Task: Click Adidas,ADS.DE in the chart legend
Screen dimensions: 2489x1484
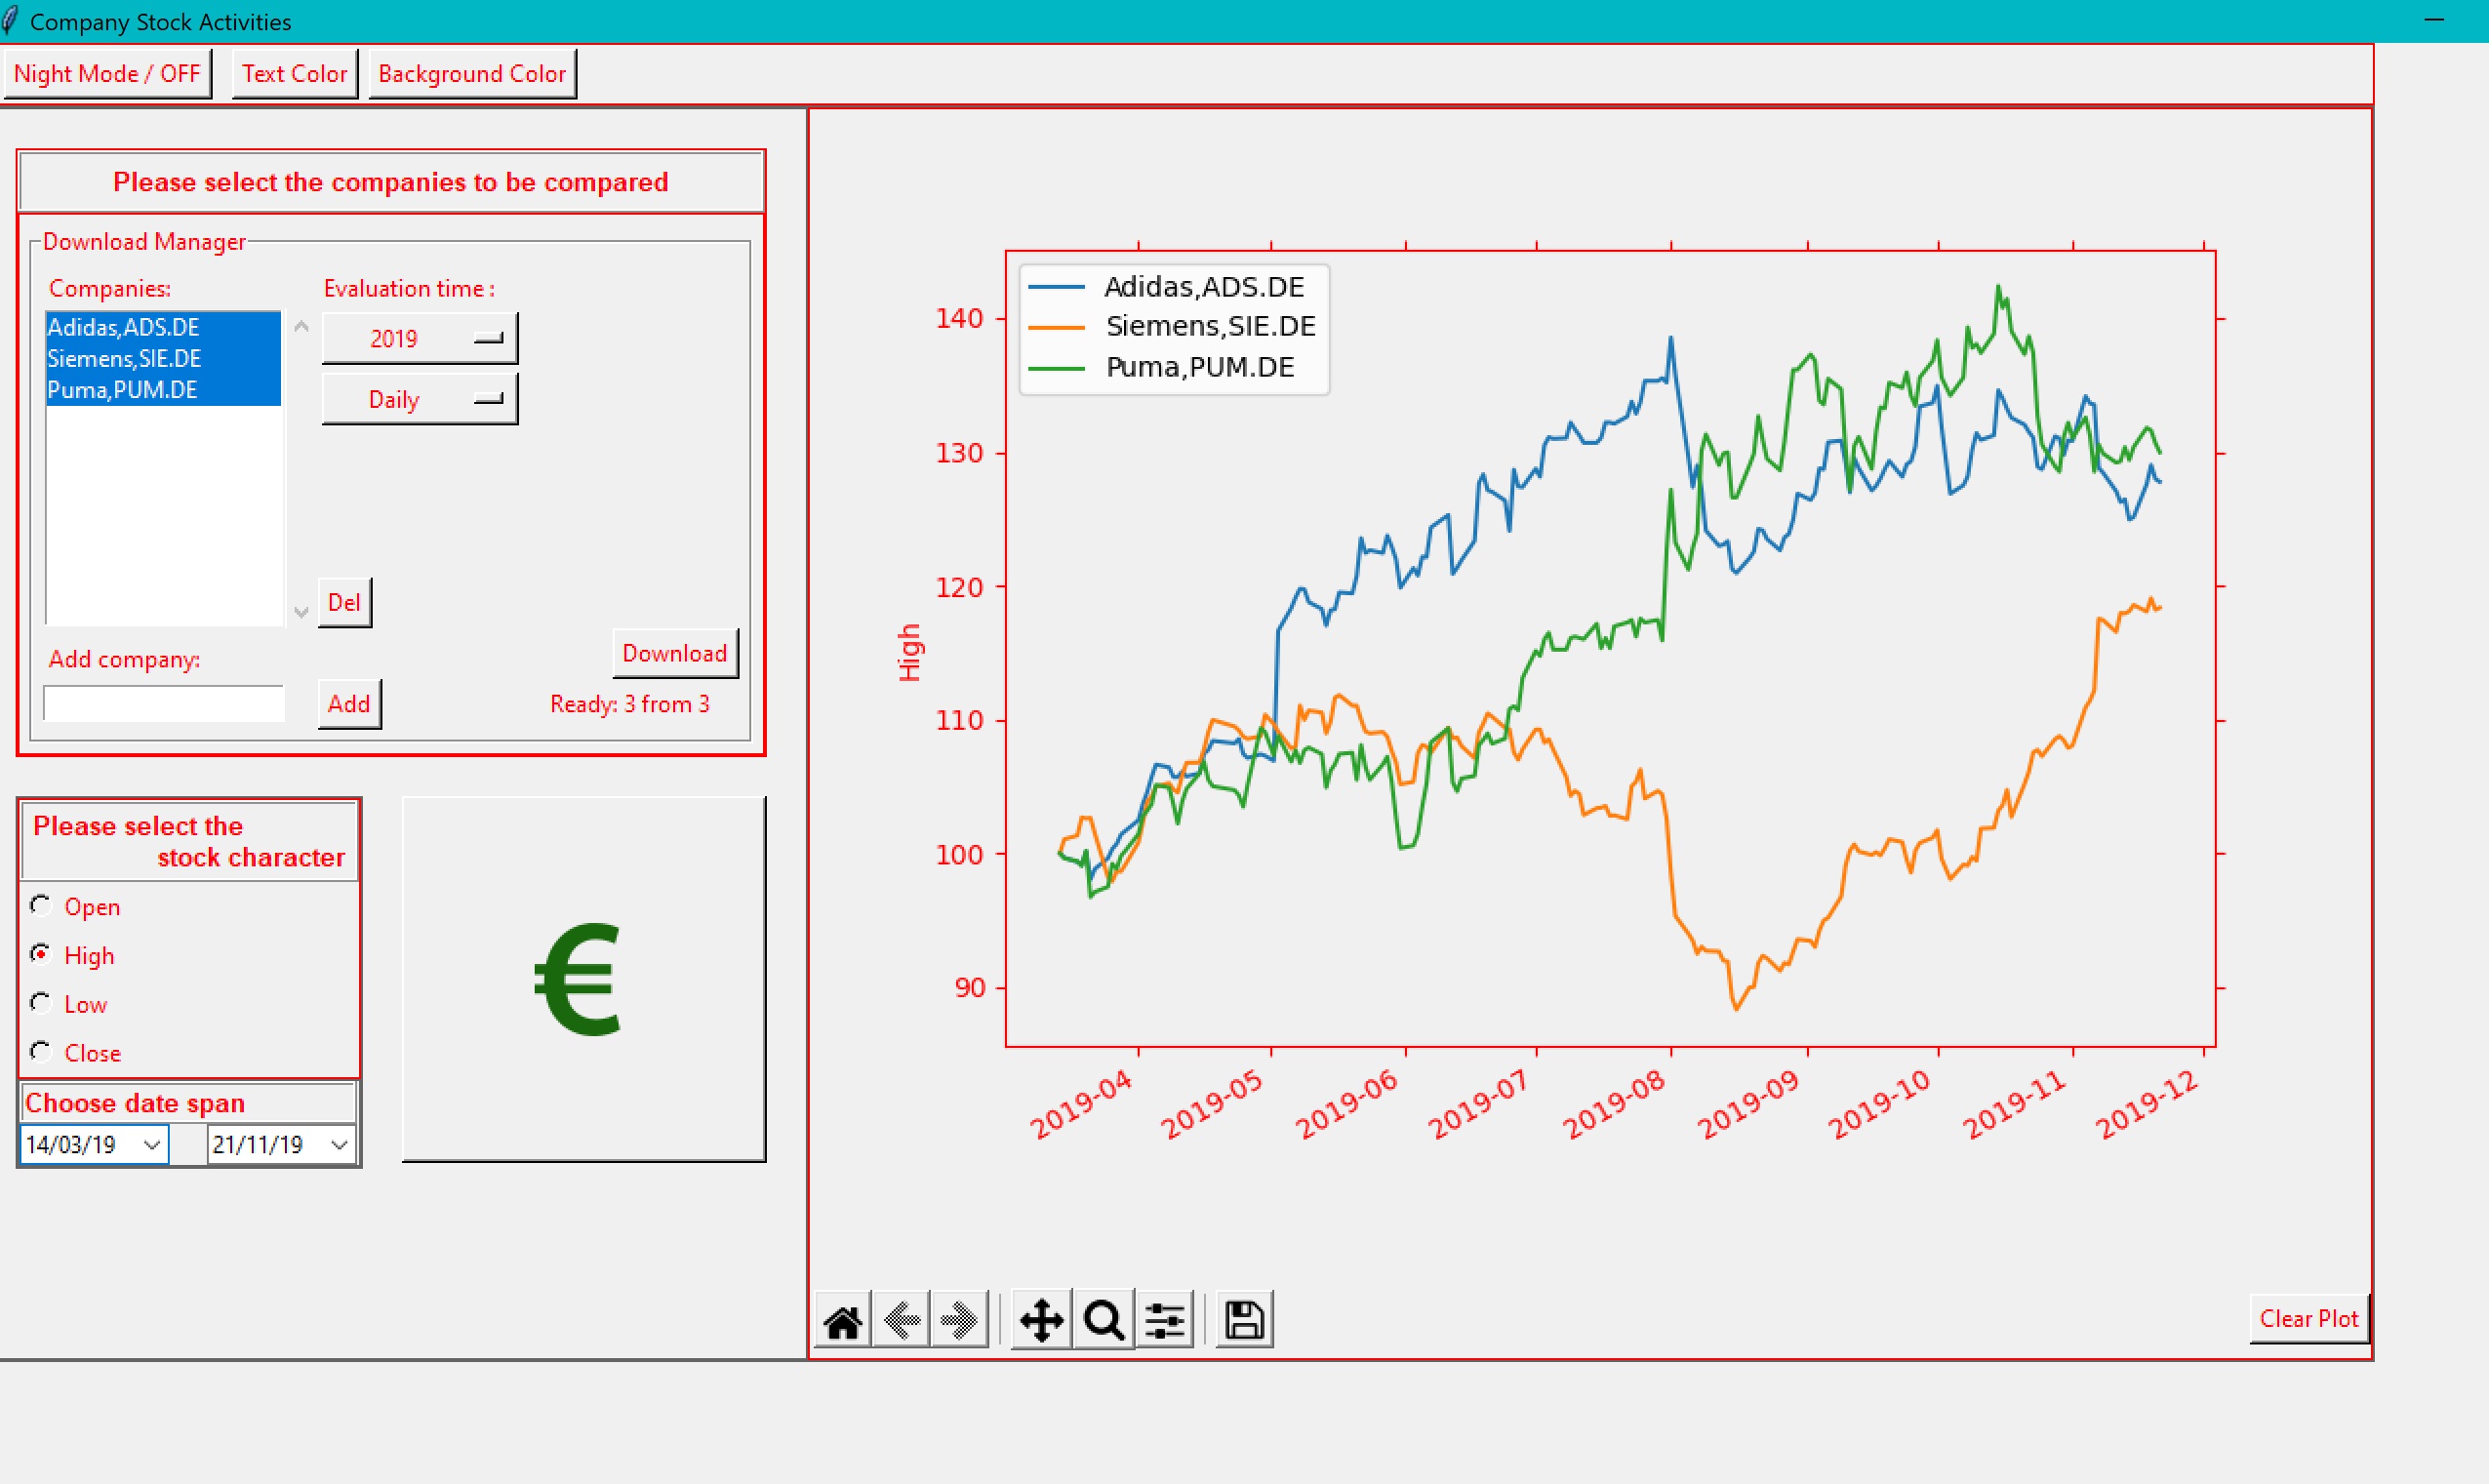Action: 1203,287
